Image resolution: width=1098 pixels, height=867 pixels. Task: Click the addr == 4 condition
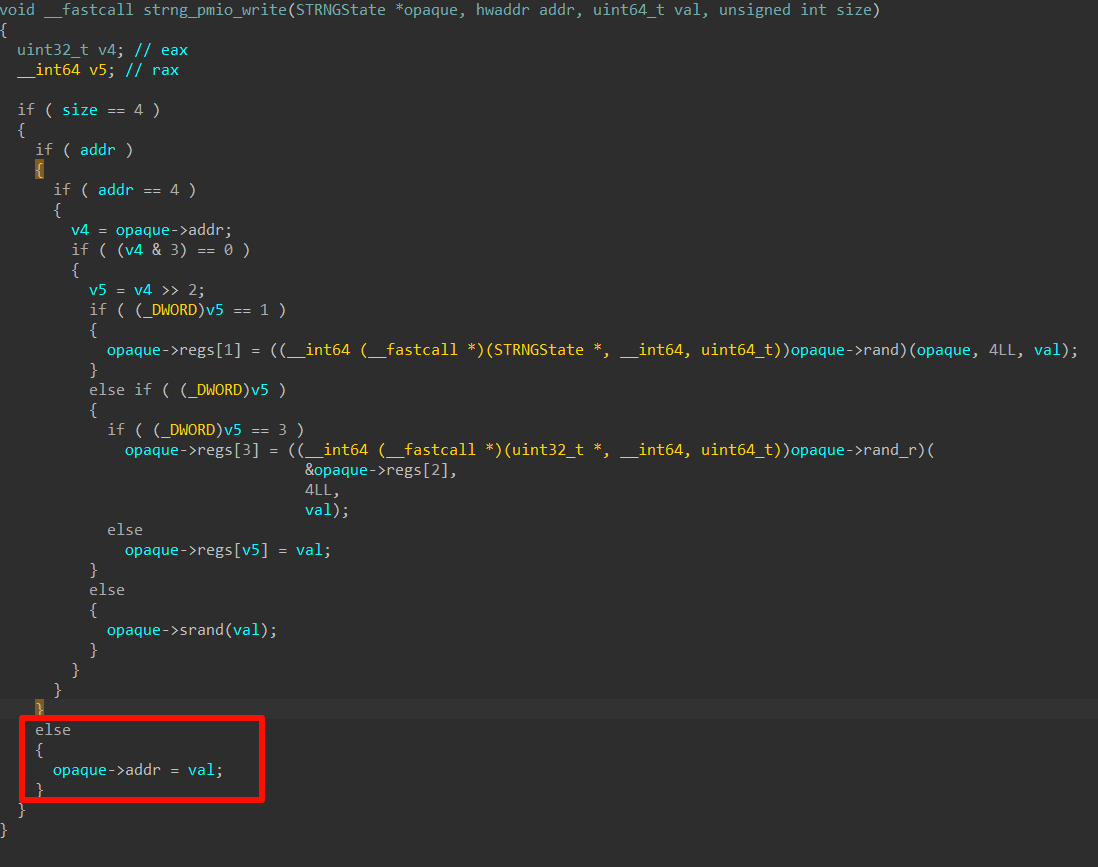pyautogui.click(x=133, y=190)
